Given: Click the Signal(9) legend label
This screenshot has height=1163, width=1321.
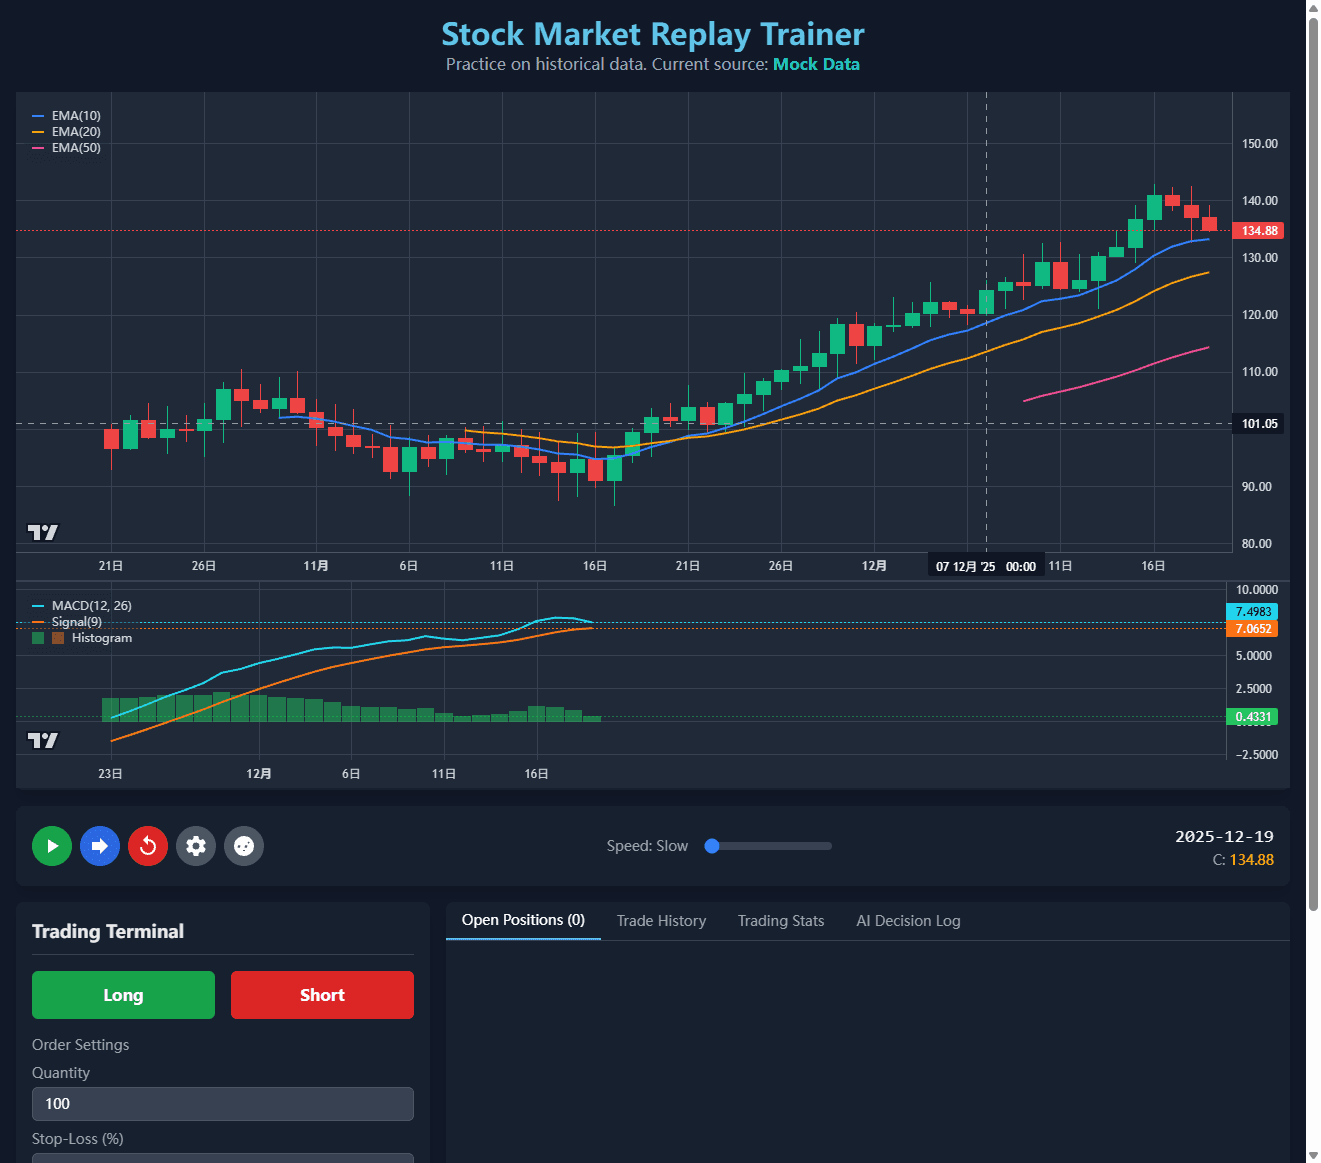Looking at the screenshot, I should tap(77, 622).
